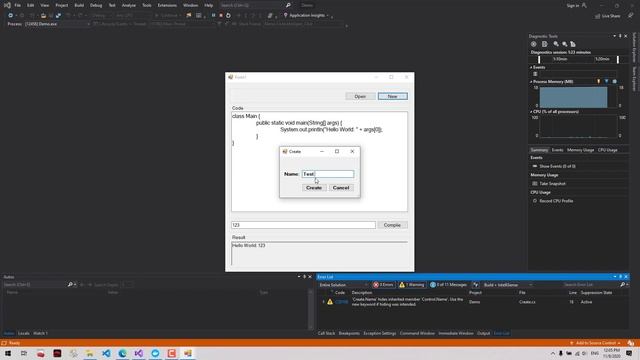This screenshot has width=640, height=360.
Task: Toggle Snapshot marker in Process Memory legend
Action: [x=607, y=82]
